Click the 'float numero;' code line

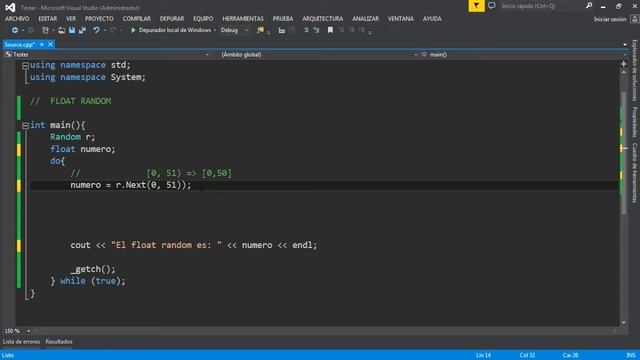click(83, 149)
